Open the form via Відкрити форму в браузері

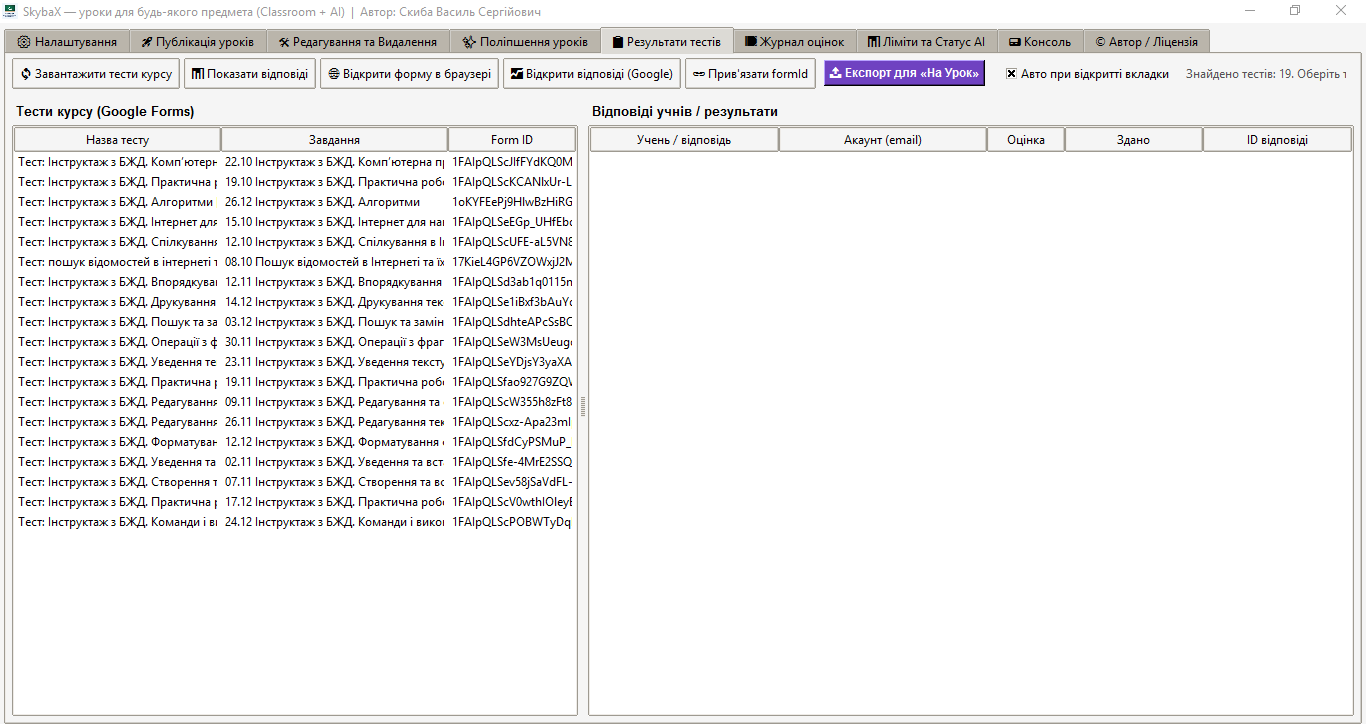click(x=409, y=74)
